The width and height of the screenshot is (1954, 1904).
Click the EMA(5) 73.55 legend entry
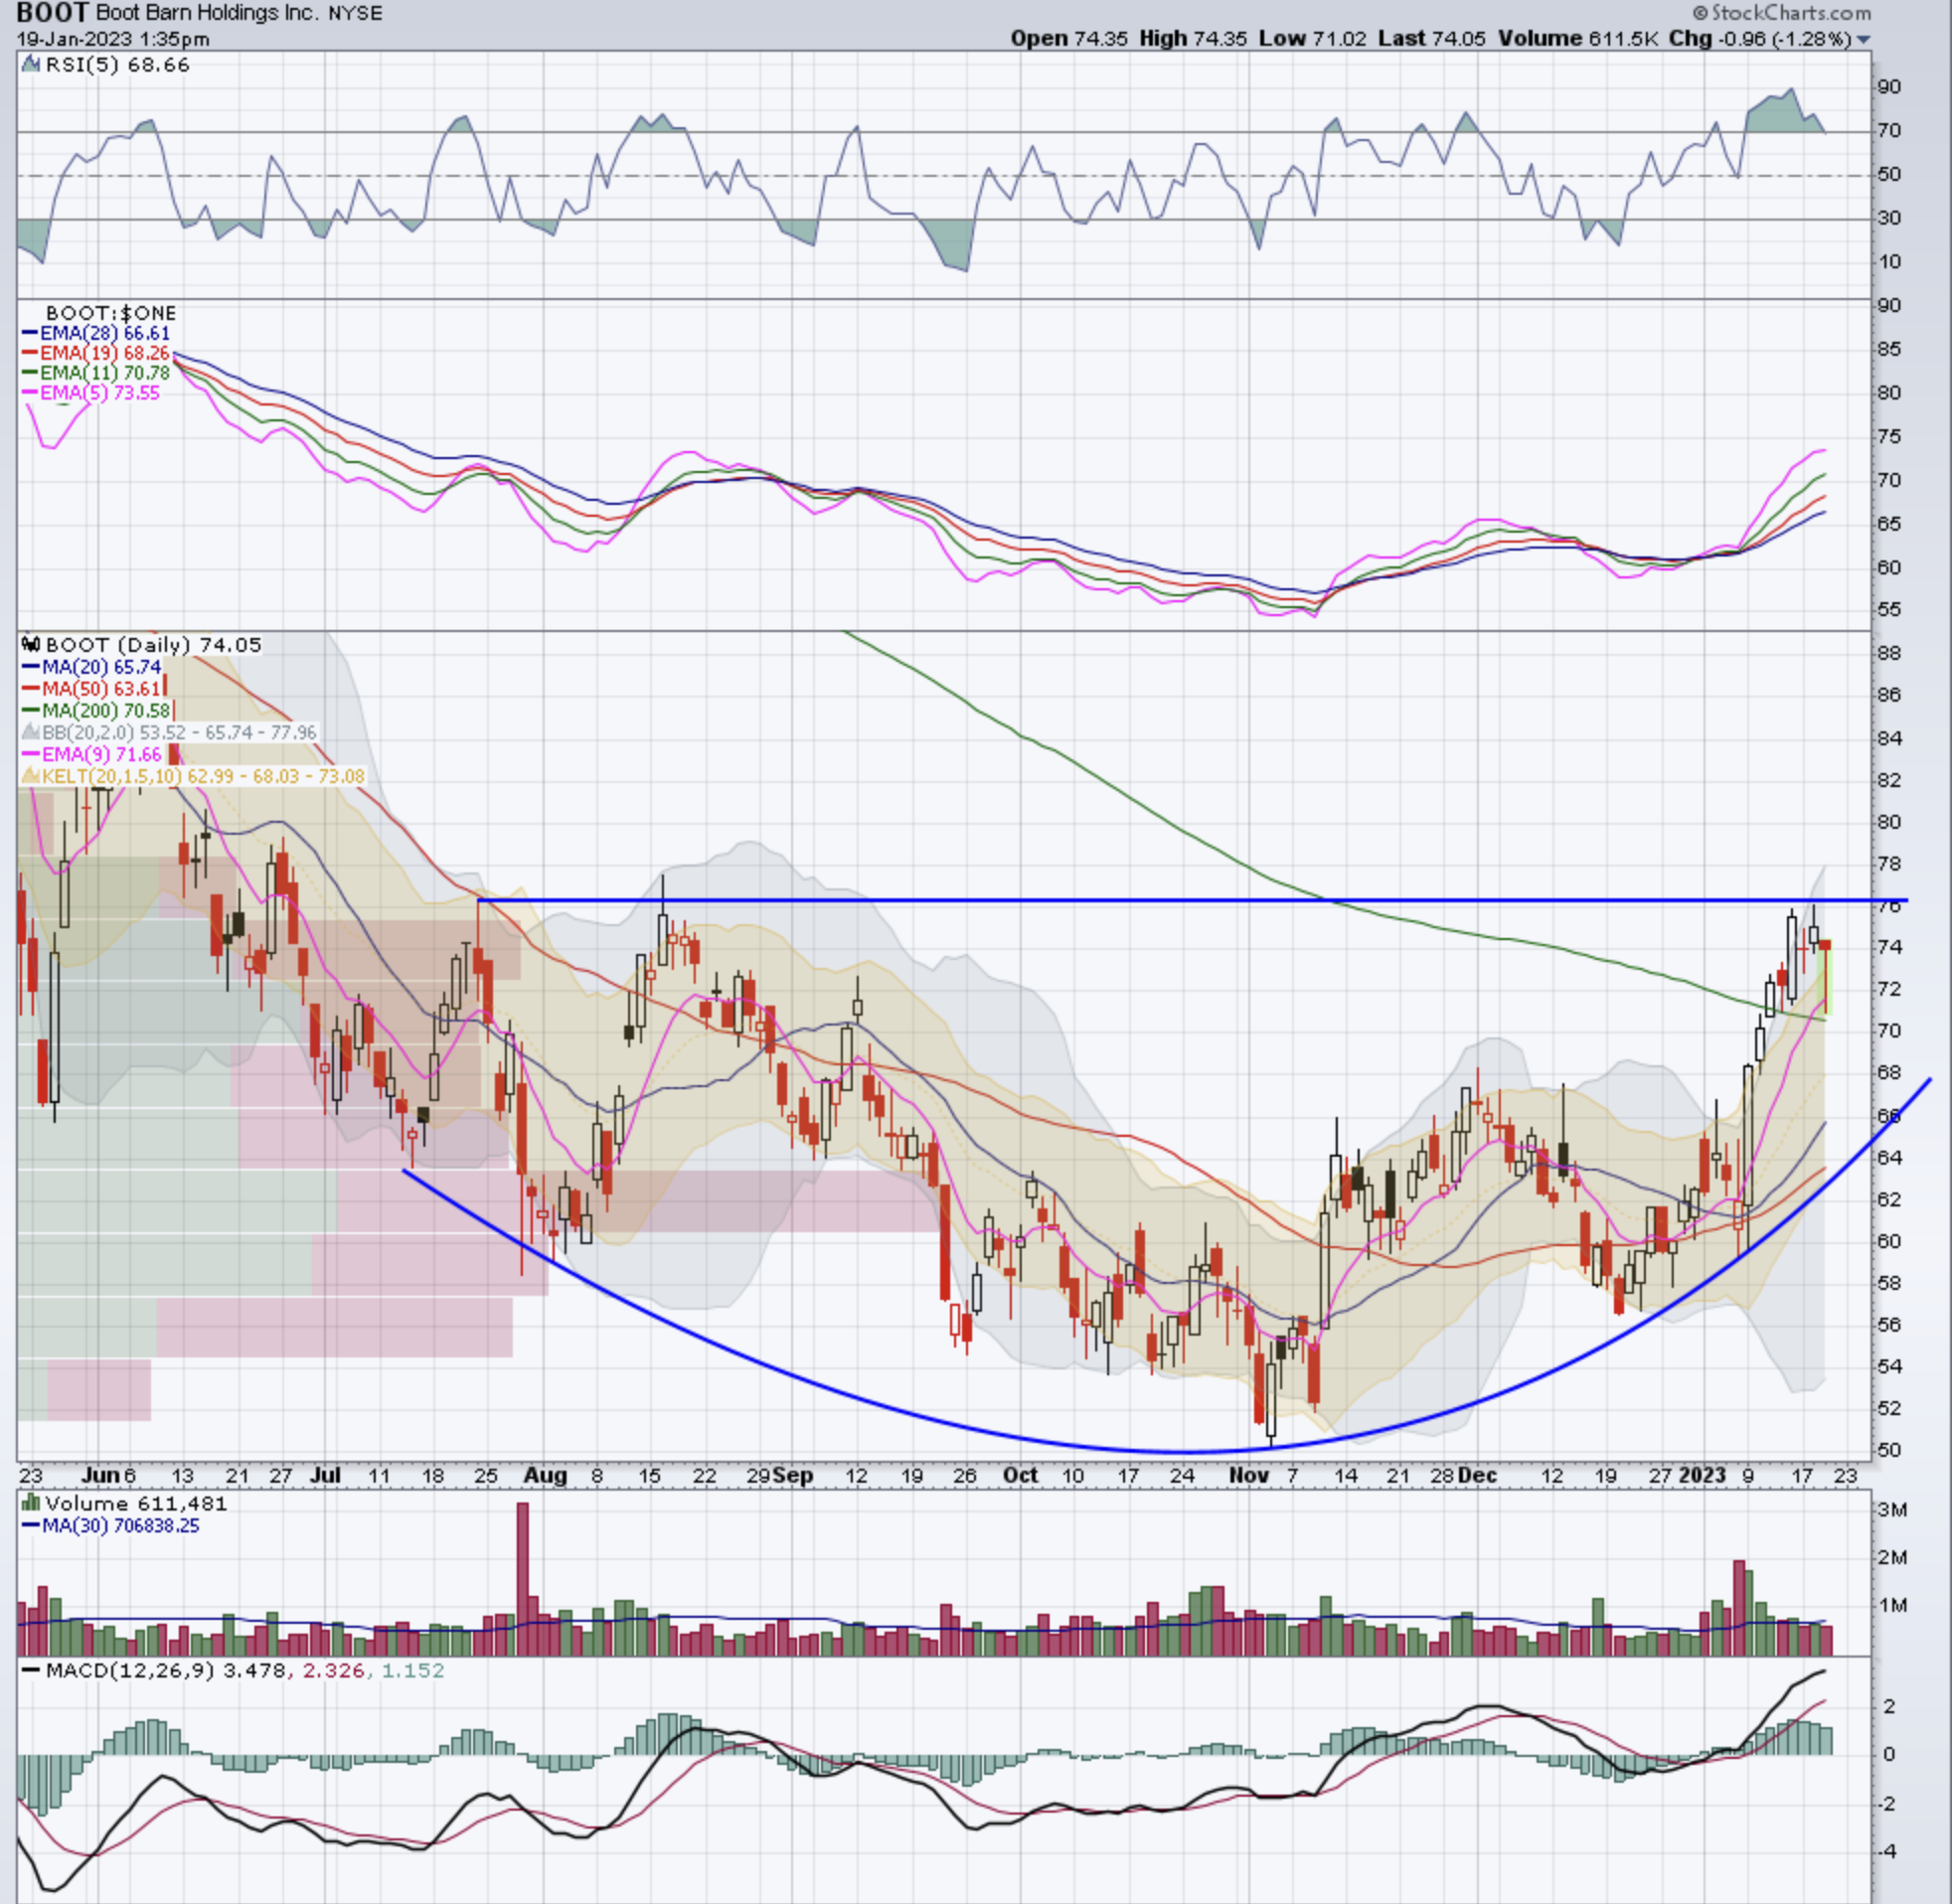(91, 394)
